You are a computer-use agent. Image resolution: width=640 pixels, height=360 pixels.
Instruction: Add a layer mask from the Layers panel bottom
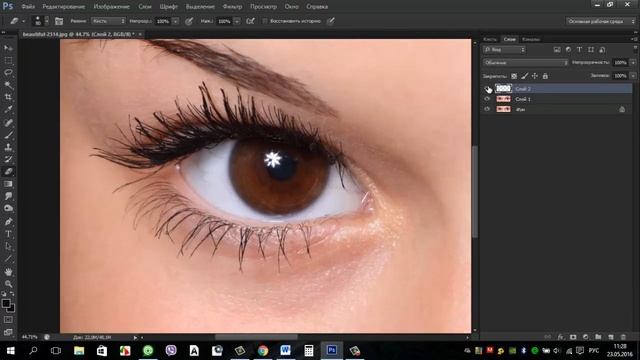pyautogui.click(x=573, y=337)
